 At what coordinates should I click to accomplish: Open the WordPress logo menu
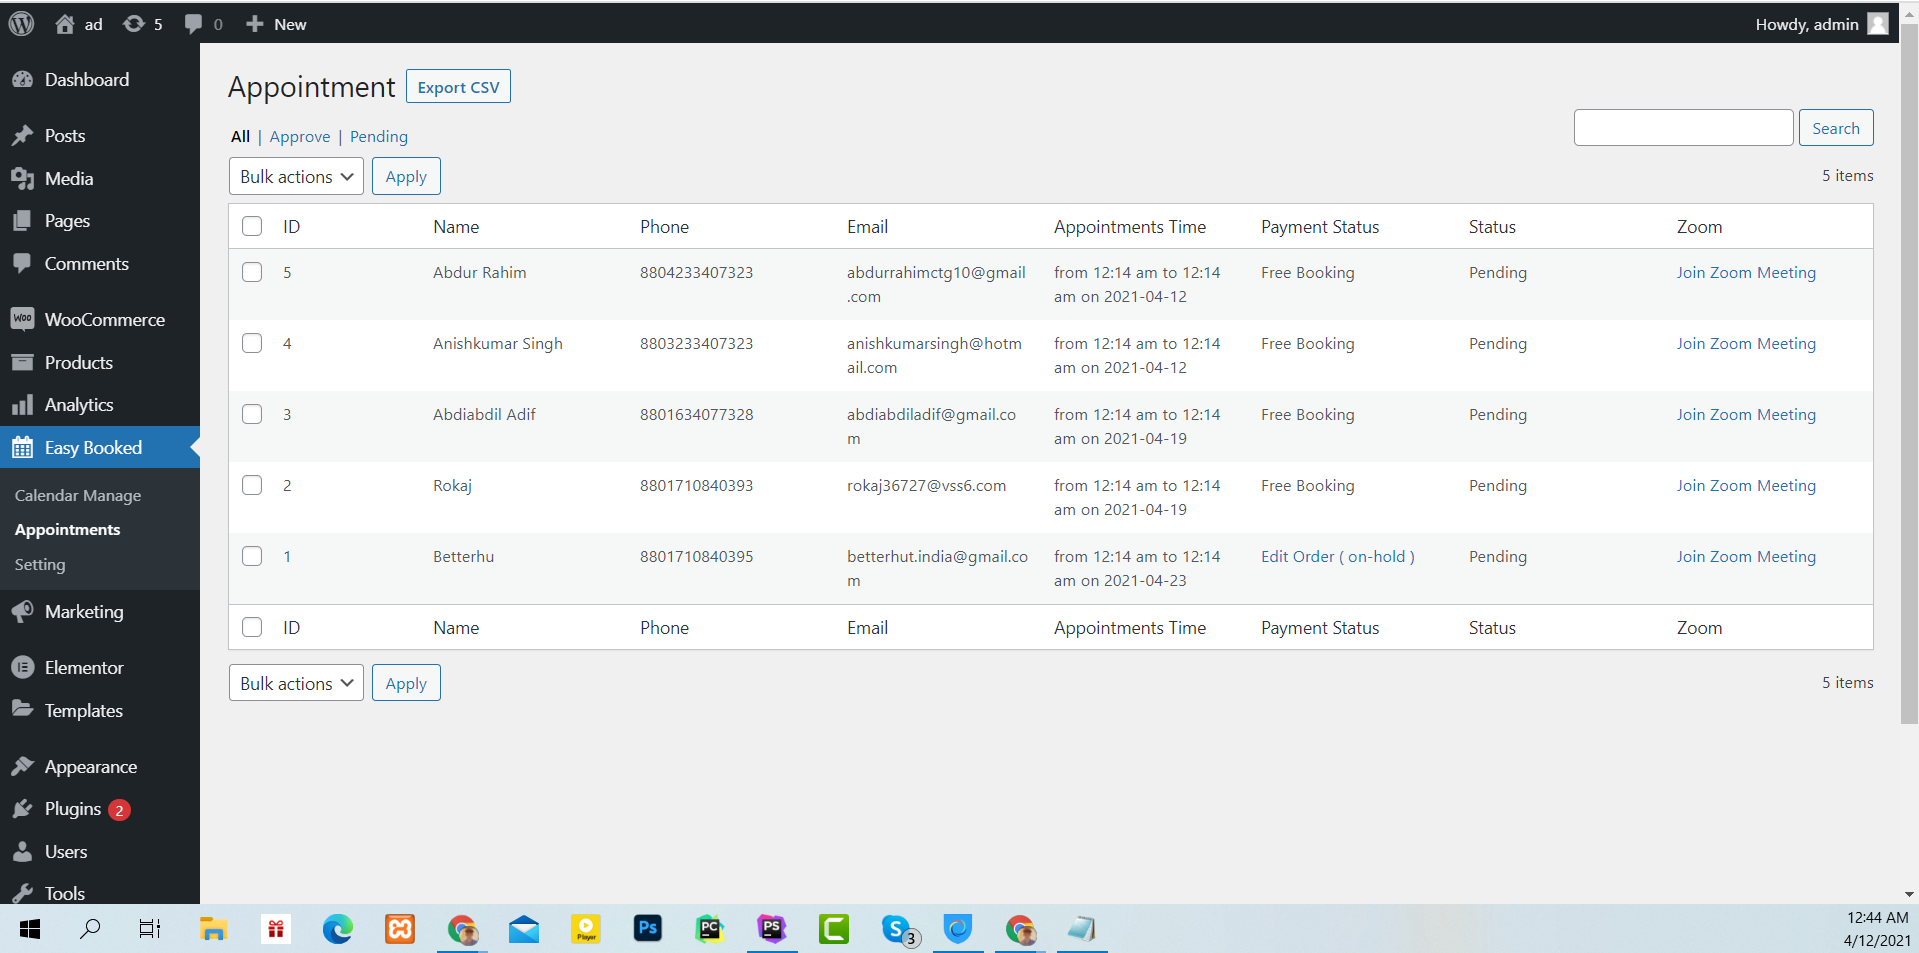(21, 23)
